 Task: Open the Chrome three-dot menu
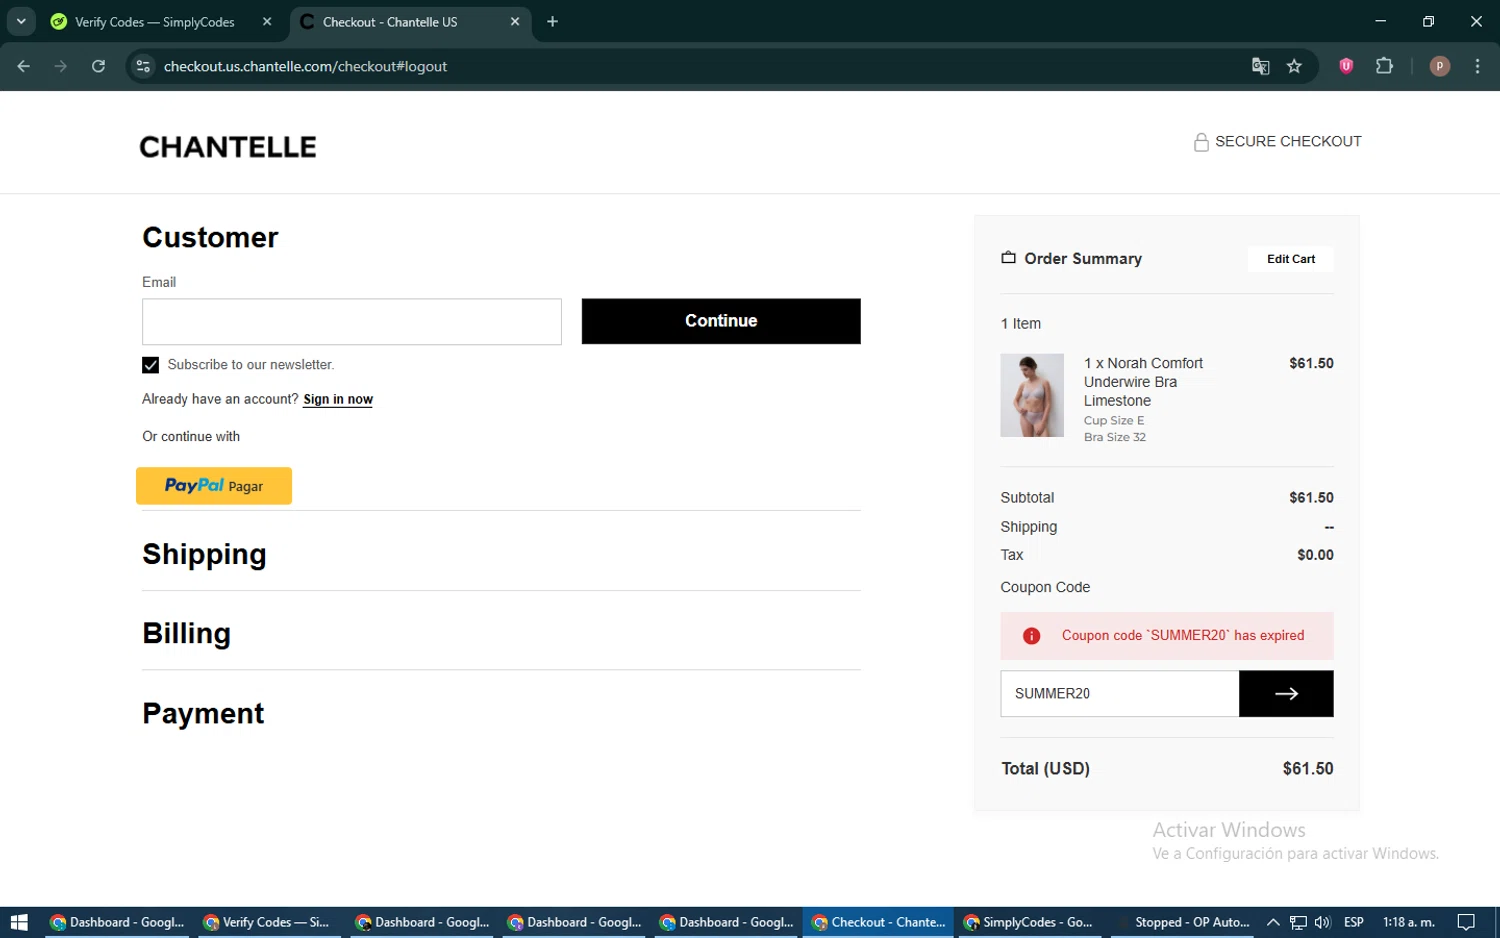click(x=1477, y=66)
